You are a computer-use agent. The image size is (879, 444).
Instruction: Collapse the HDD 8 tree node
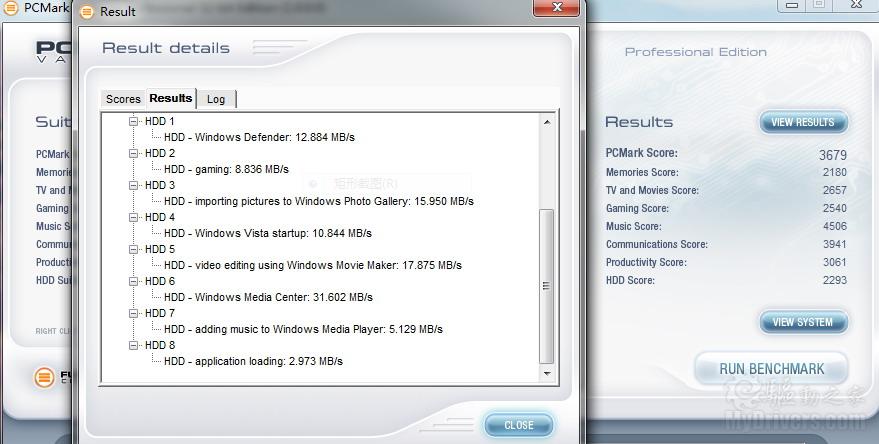(x=134, y=345)
